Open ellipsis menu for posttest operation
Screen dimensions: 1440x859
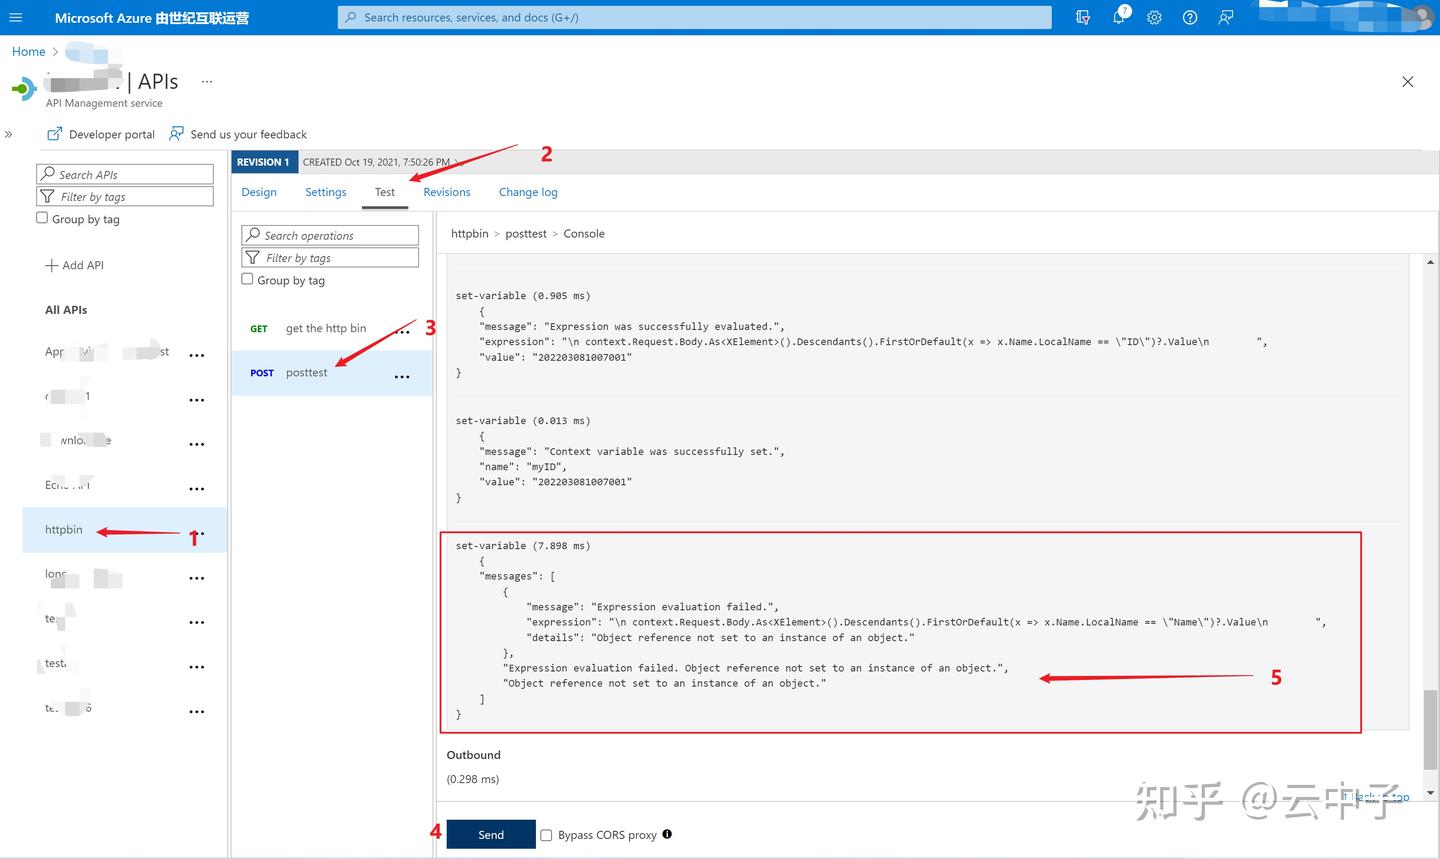pos(402,377)
